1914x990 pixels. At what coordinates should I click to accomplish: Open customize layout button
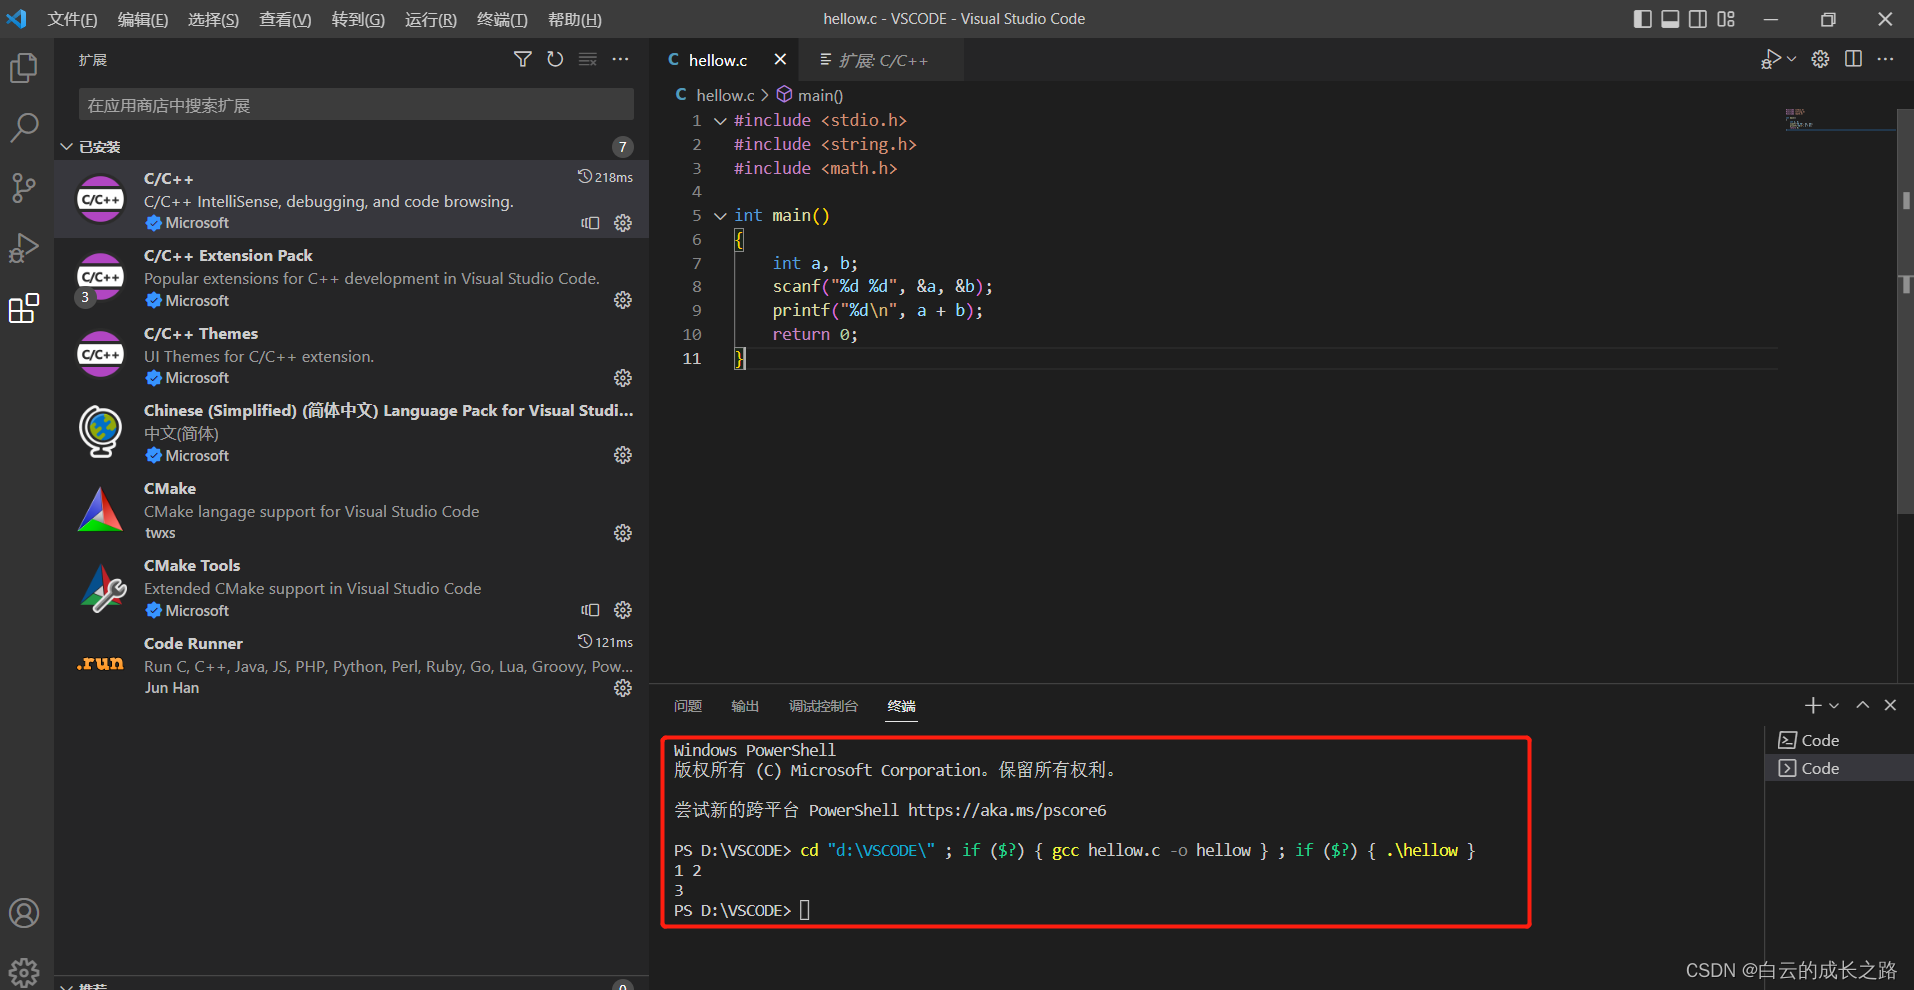point(1726,19)
